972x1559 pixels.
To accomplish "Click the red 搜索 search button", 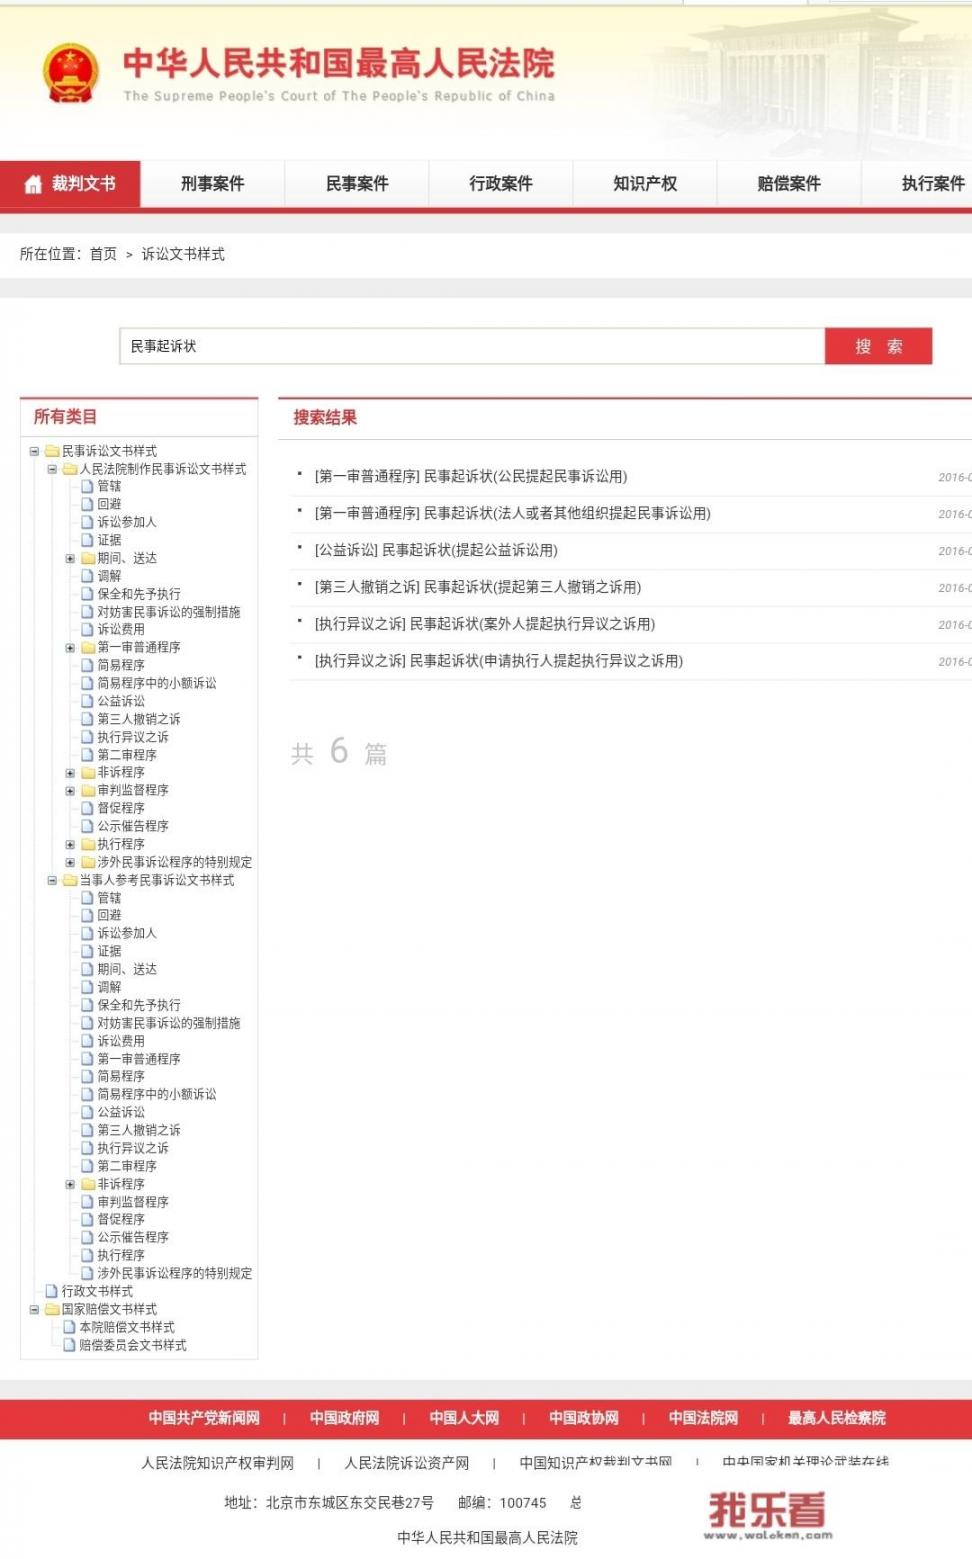I will pyautogui.click(x=878, y=346).
